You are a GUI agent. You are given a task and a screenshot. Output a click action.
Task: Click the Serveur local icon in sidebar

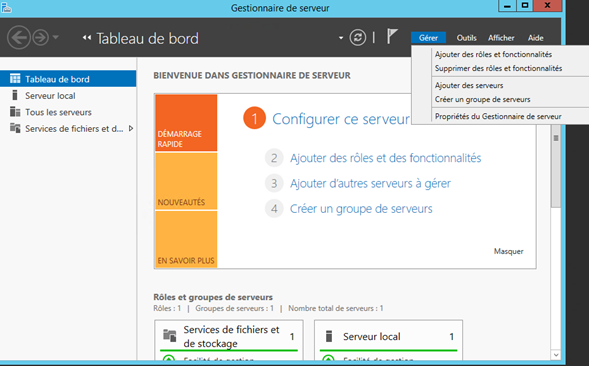point(15,95)
